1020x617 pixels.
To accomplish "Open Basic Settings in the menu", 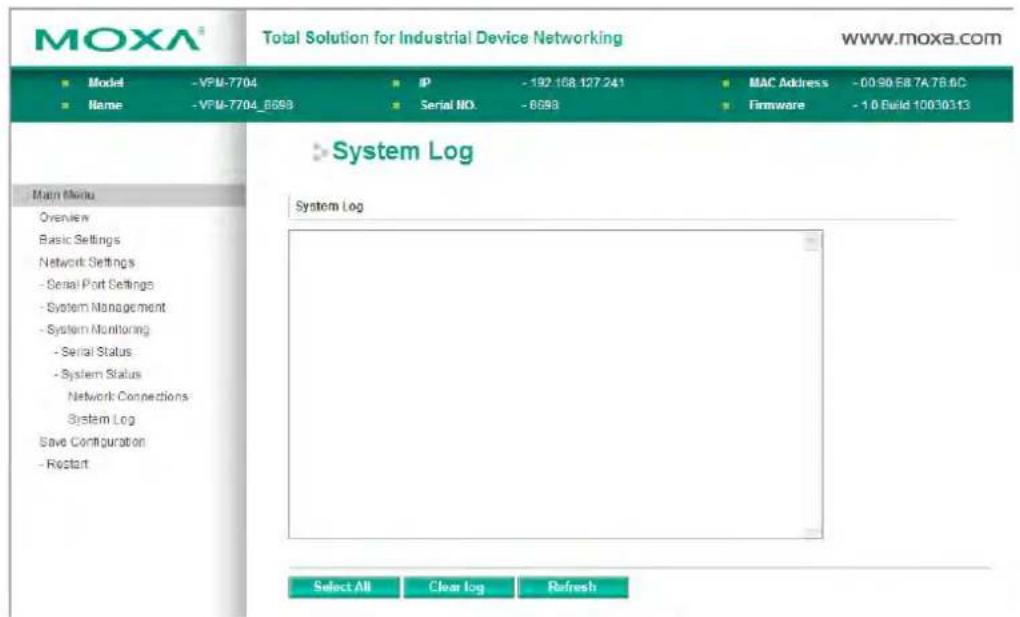I will coord(79,240).
